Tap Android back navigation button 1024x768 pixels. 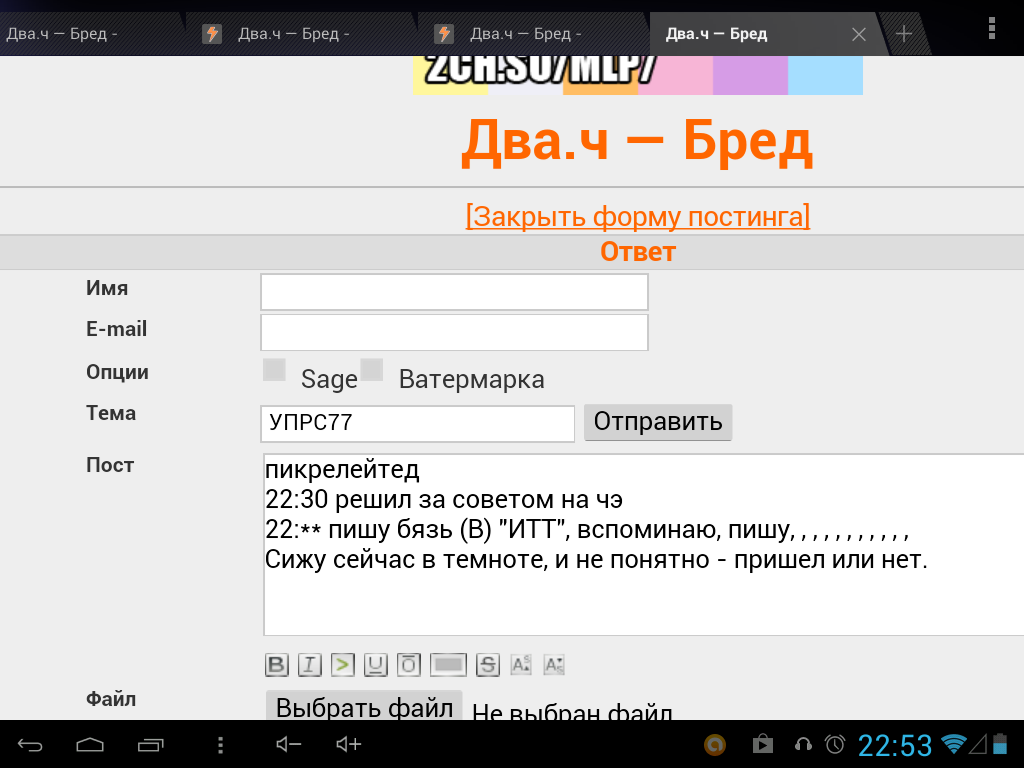30,744
